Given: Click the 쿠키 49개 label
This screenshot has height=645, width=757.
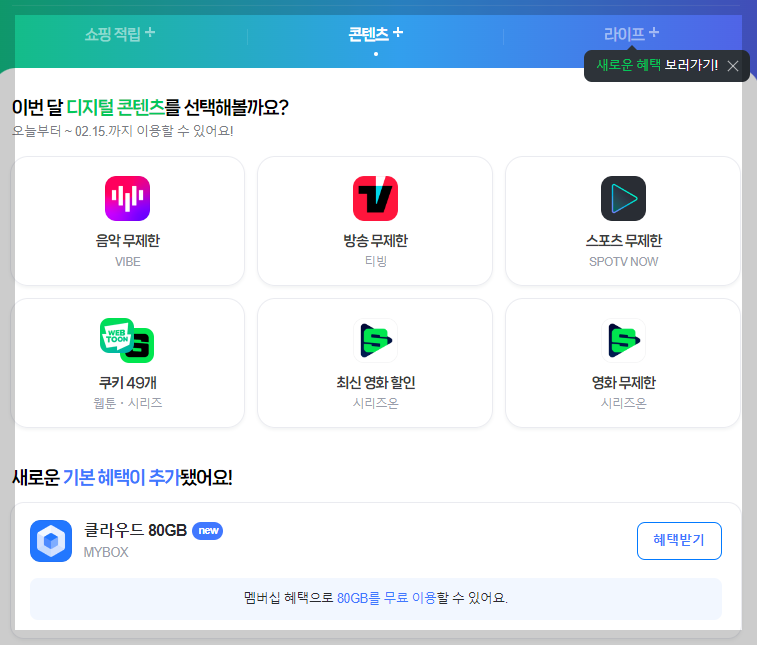Looking at the screenshot, I should pos(127,382).
